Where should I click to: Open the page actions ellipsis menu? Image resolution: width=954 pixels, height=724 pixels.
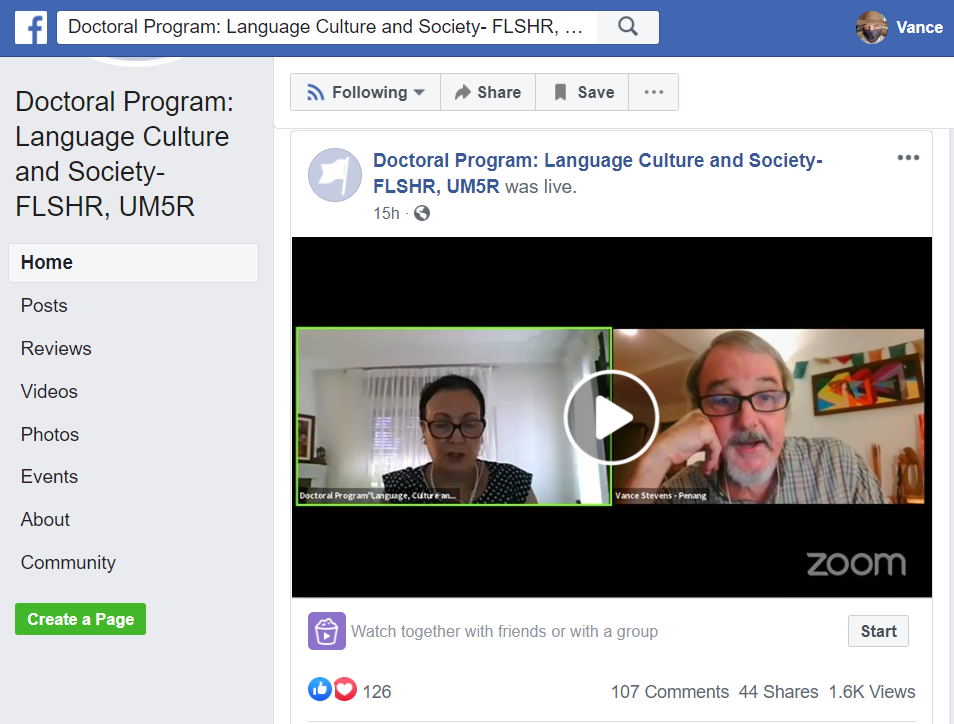(653, 91)
